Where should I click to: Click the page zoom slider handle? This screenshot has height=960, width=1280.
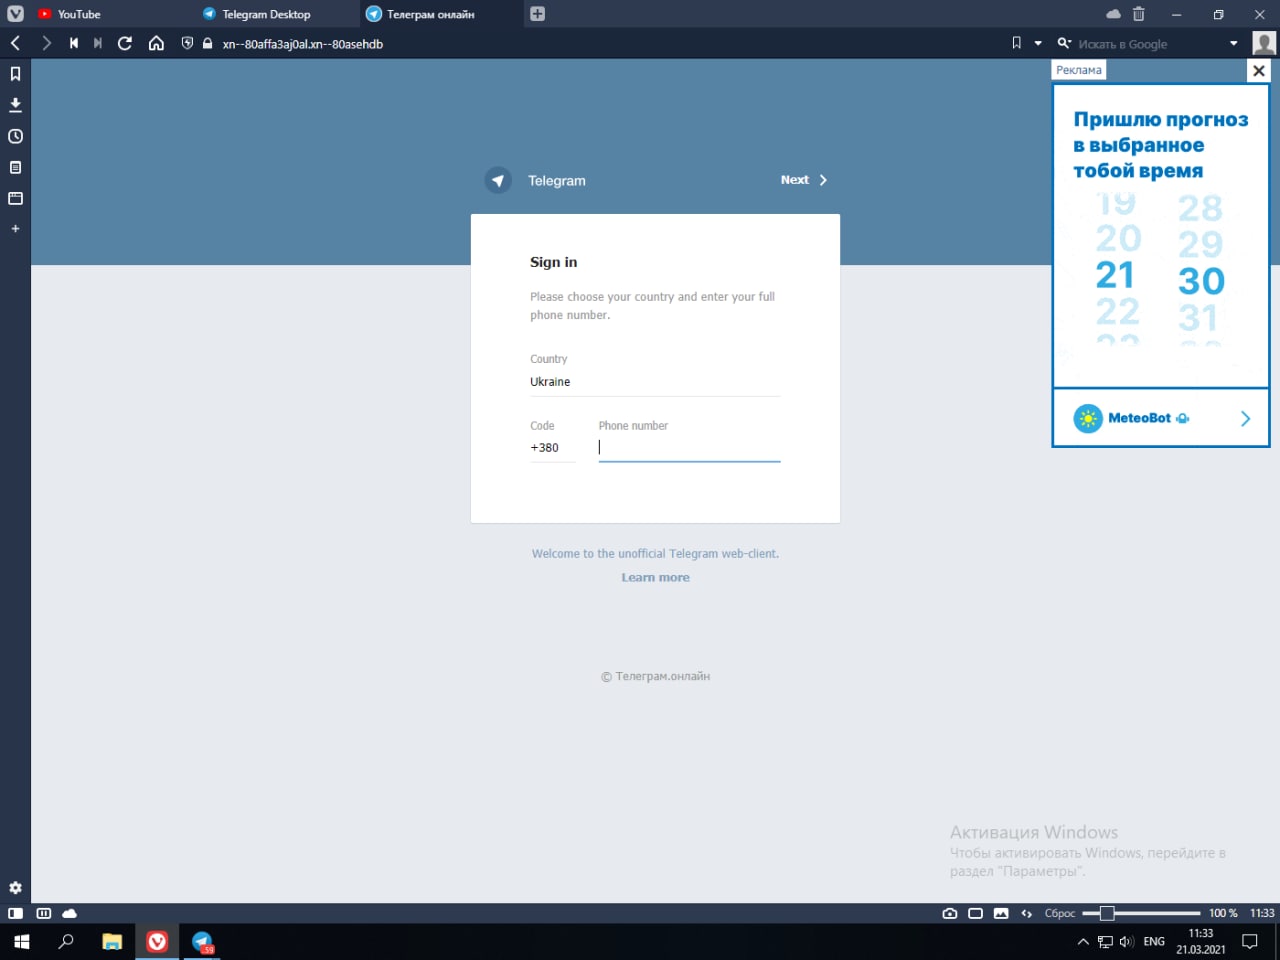click(x=1107, y=913)
